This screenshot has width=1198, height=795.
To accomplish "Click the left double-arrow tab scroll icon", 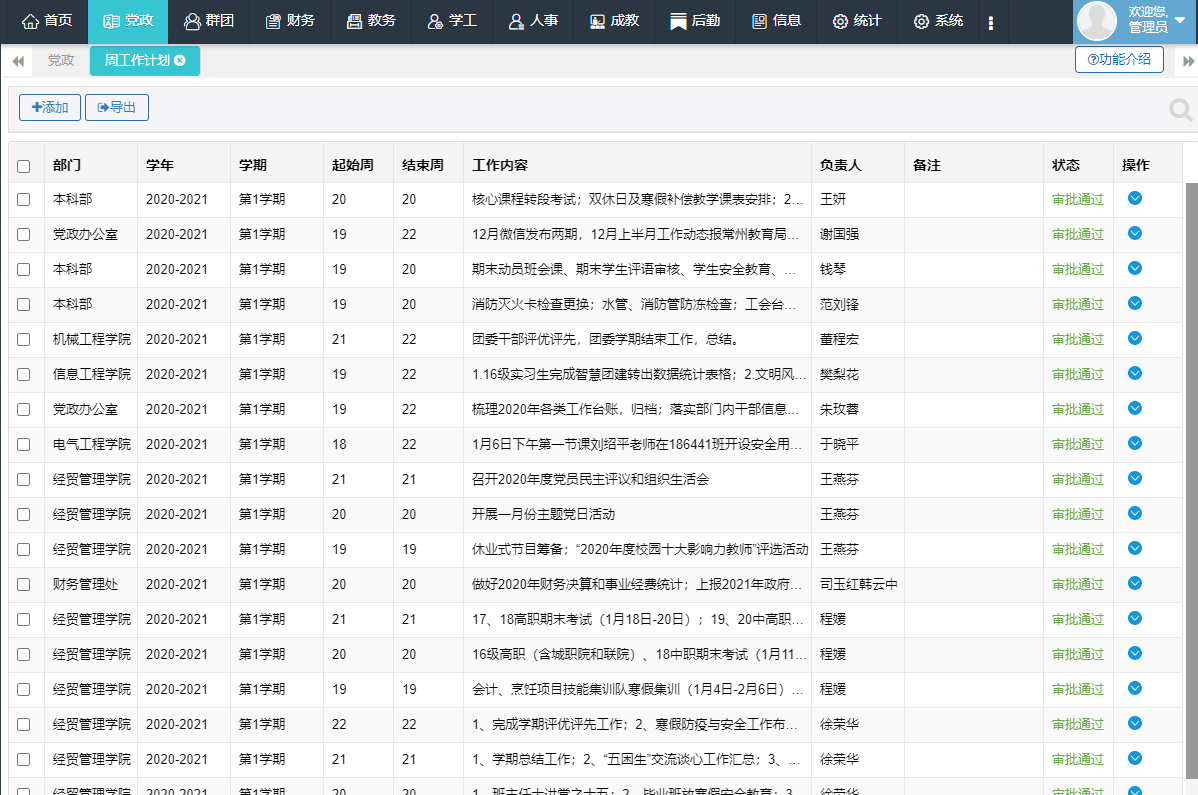I will tap(17, 61).
